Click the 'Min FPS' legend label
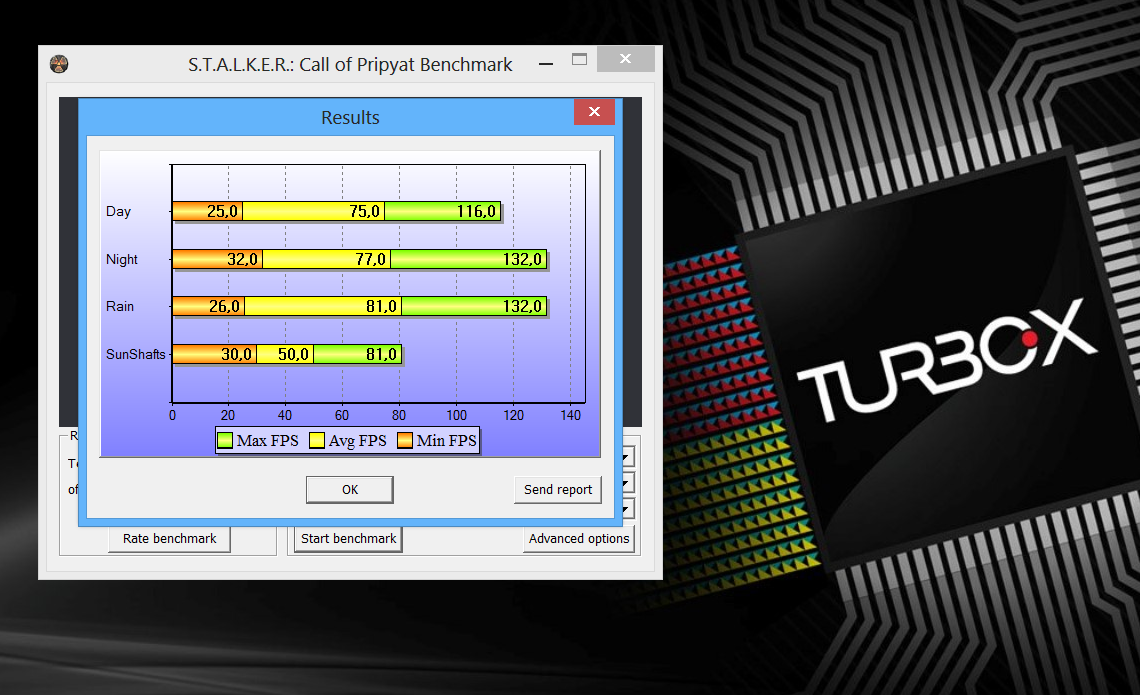Screen dimensions: 1140x695 (446, 441)
